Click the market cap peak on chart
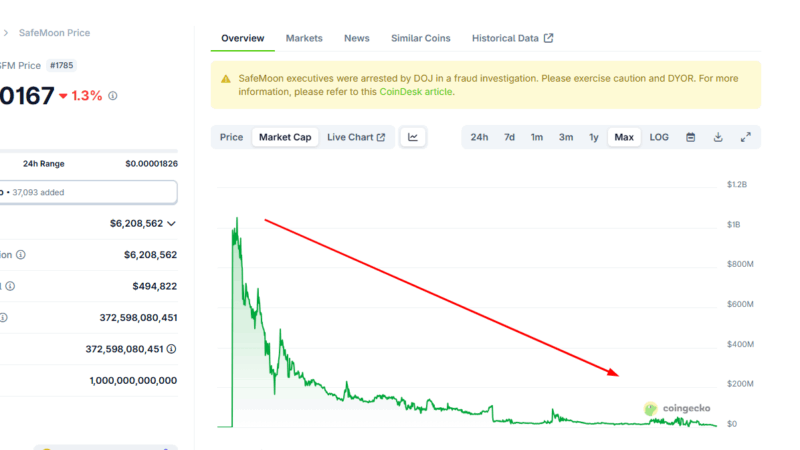The image size is (800, 450). pyautogui.click(x=237, y=218)
